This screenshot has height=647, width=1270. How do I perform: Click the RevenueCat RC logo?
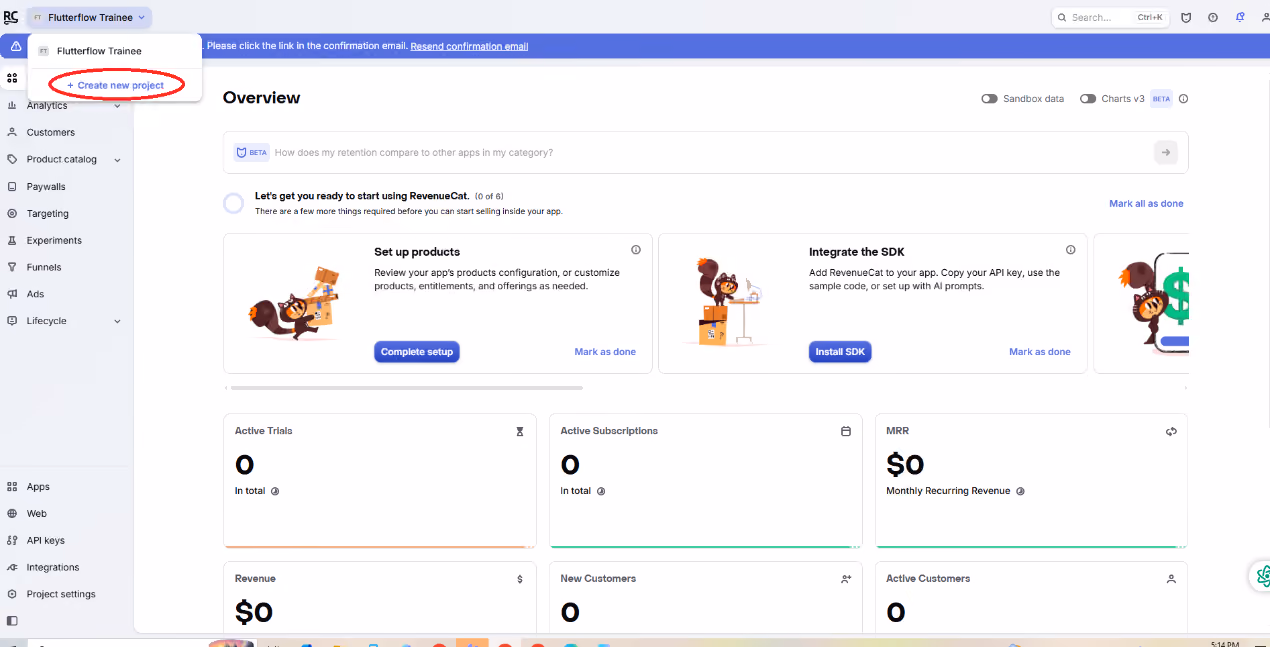(11, 17)
